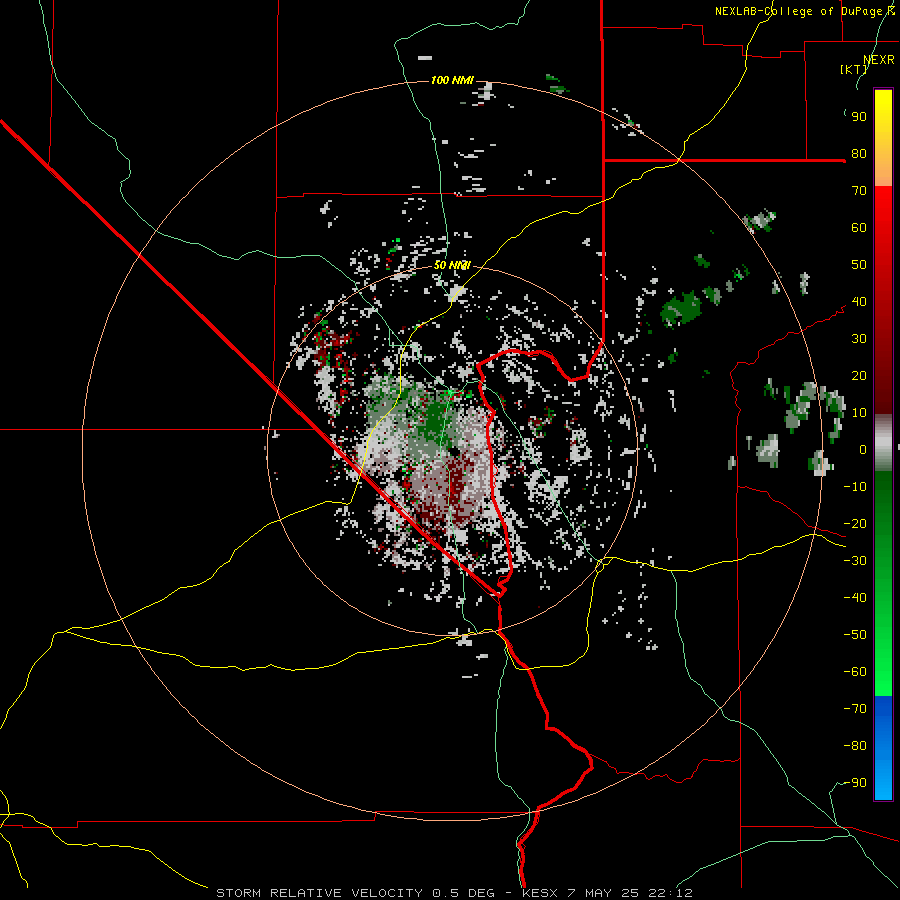Click the positive 30 scale value
Image resolution: width=900 pixels, height=900 pixels.
pyautogui.click(x=859, y=339)
